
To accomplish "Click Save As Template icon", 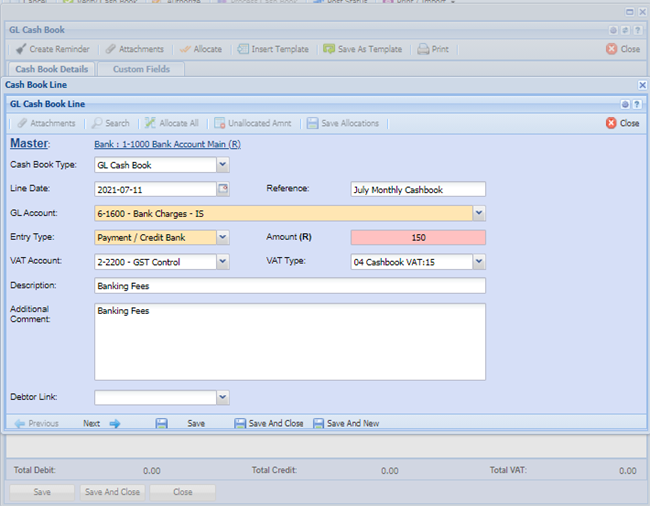I will [329, 49].
